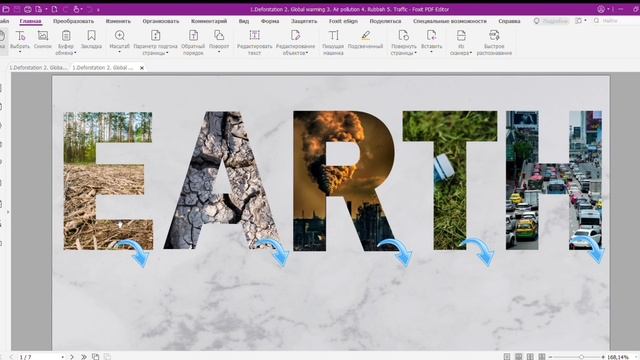Open file using the folder icon
Viewport: 640px width, 360px height.
[x=6, y=9]
